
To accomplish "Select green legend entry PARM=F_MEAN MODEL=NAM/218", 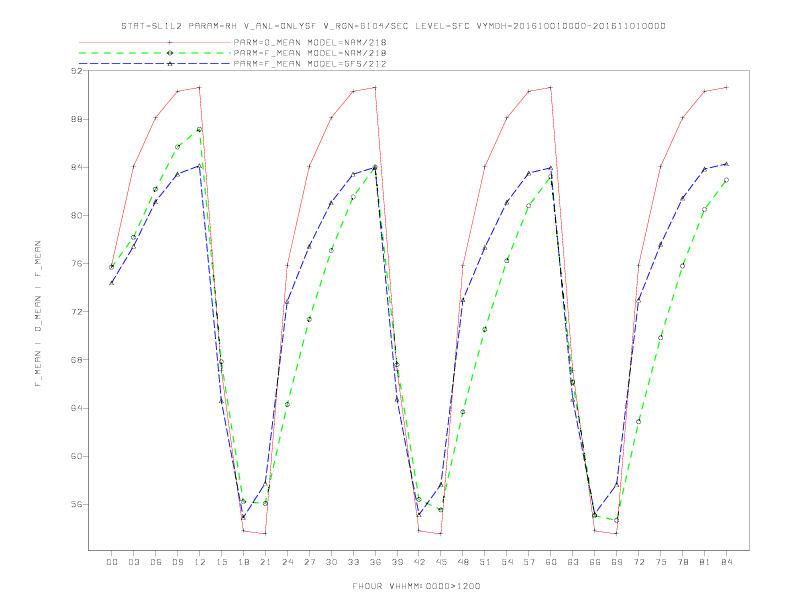I will coord(310,53).
